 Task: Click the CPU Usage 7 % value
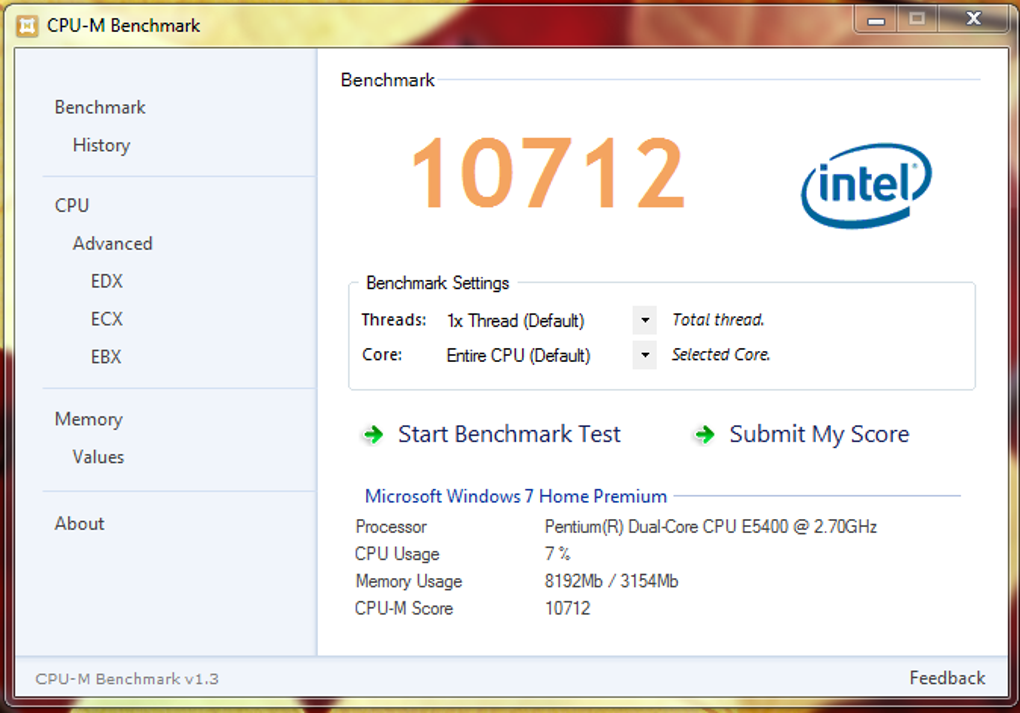click(557, 554)
